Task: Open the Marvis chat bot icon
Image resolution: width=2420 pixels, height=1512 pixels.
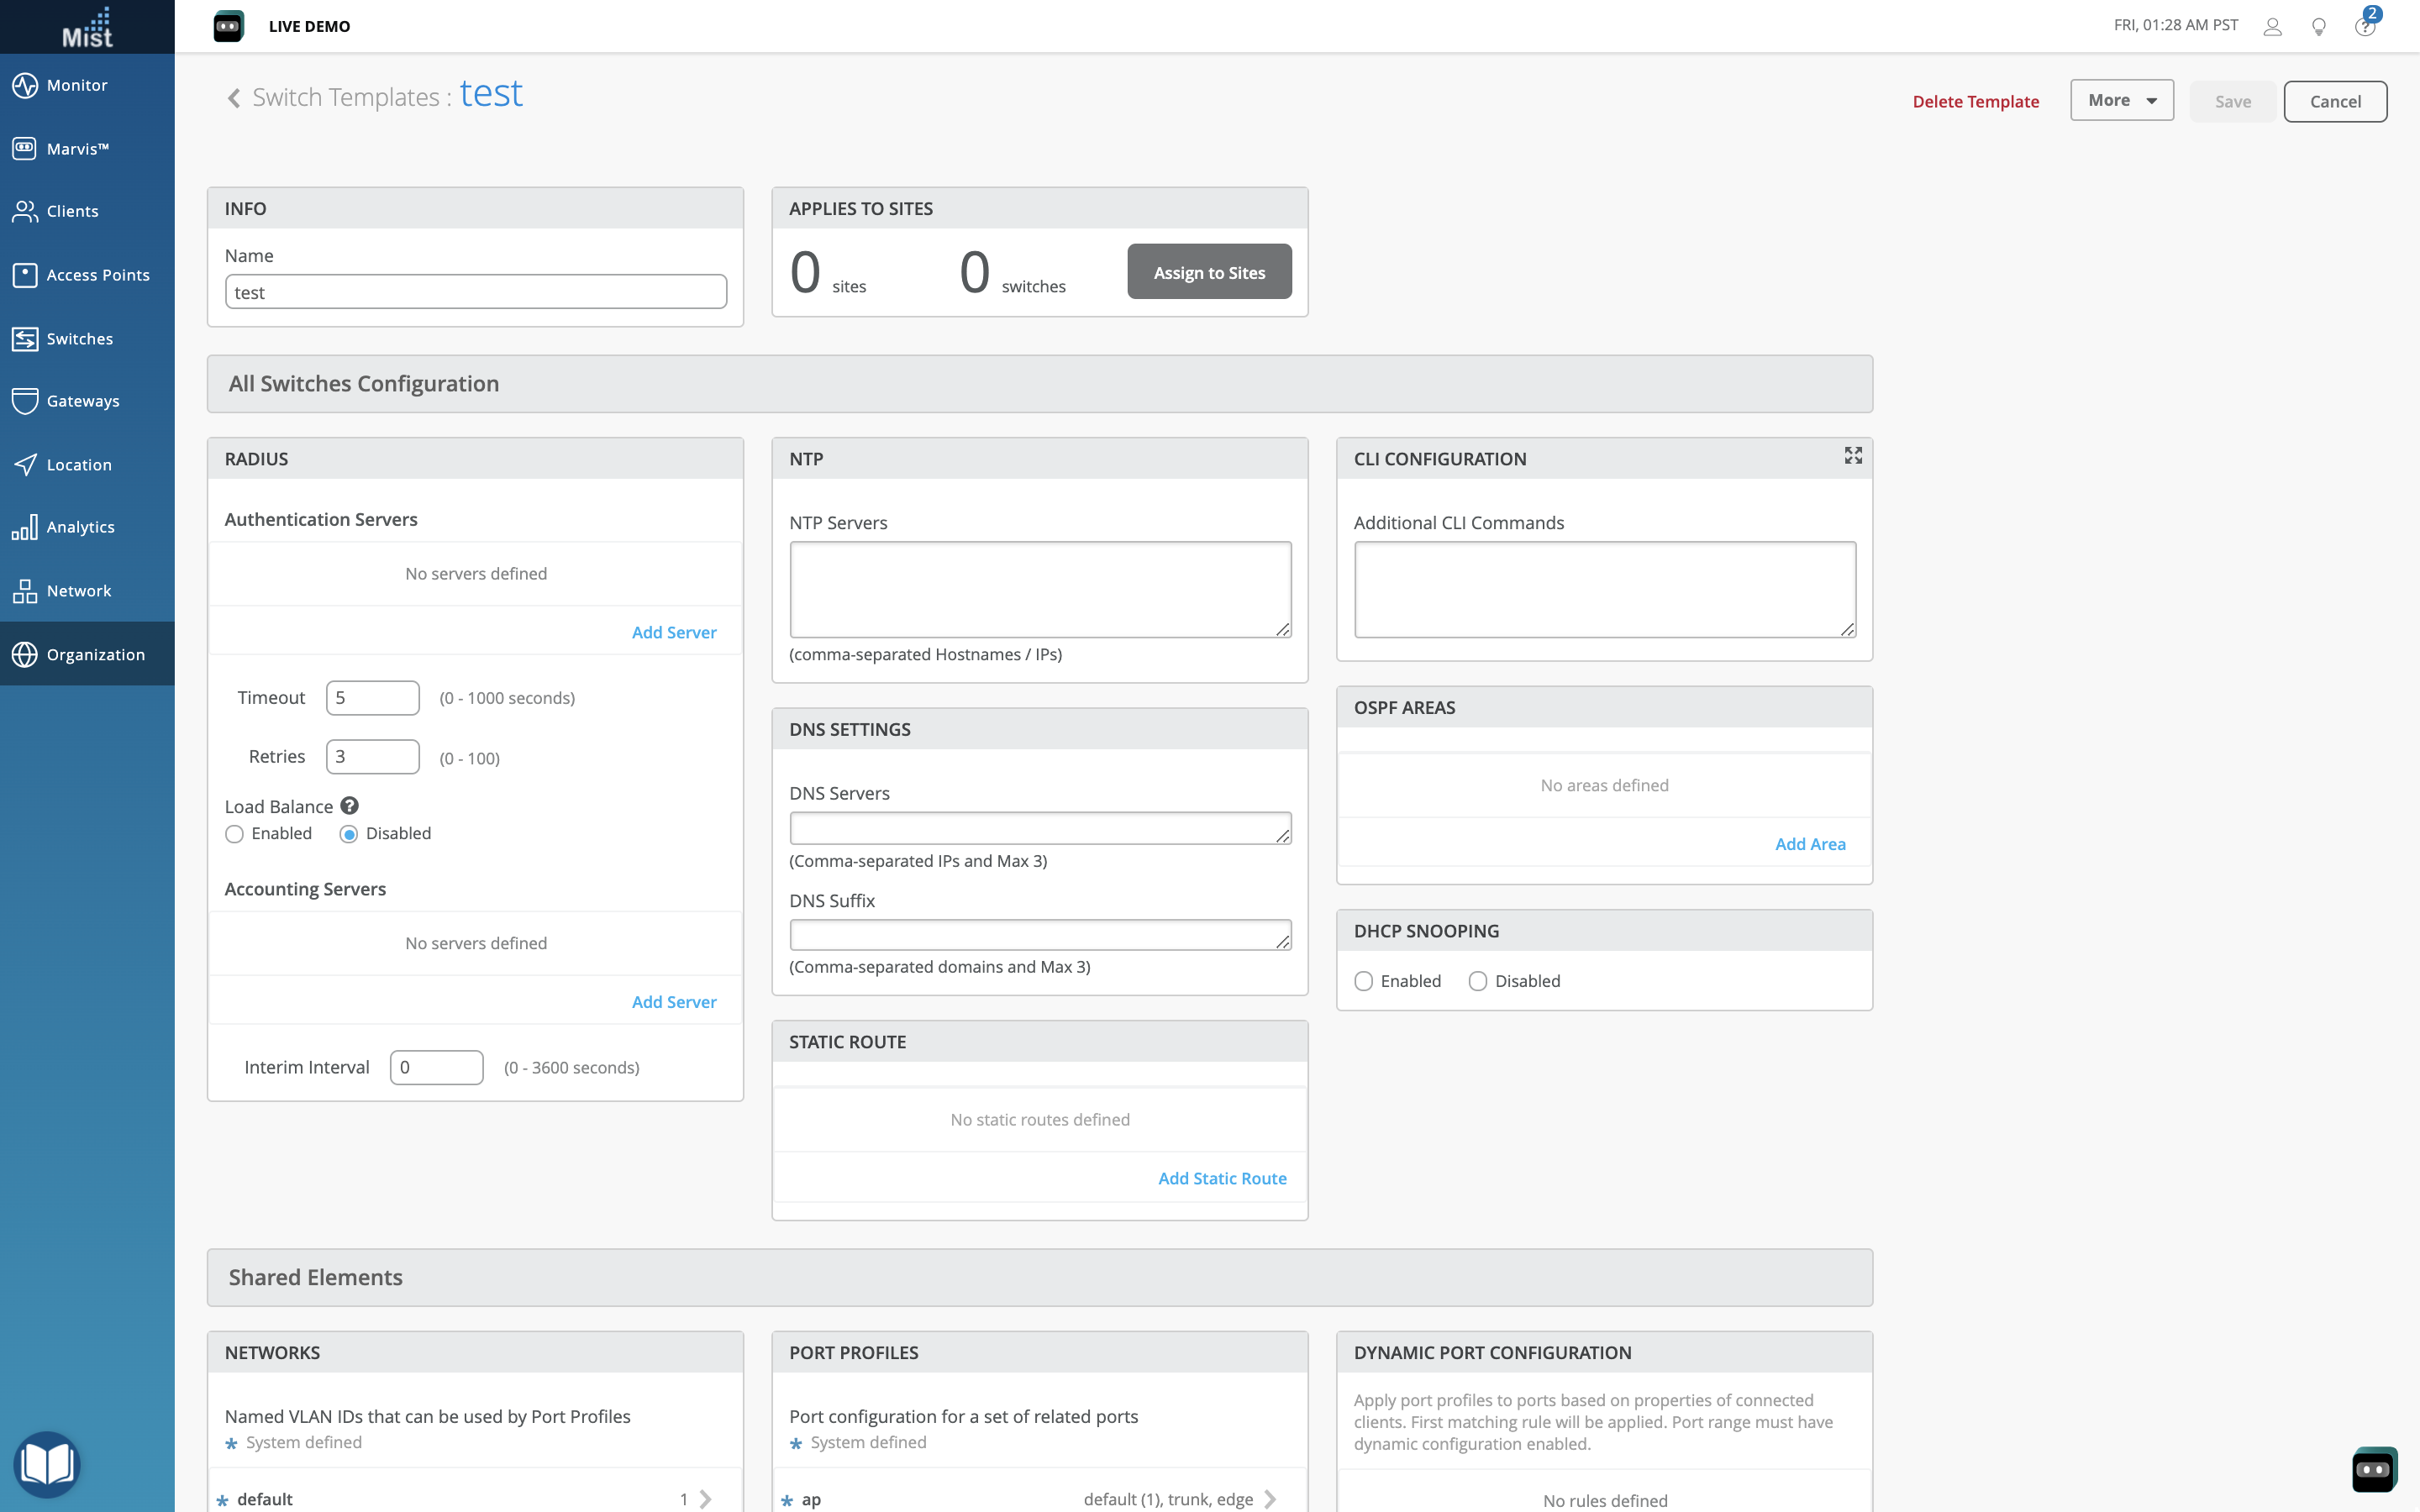Action: click(2373, 1468)
